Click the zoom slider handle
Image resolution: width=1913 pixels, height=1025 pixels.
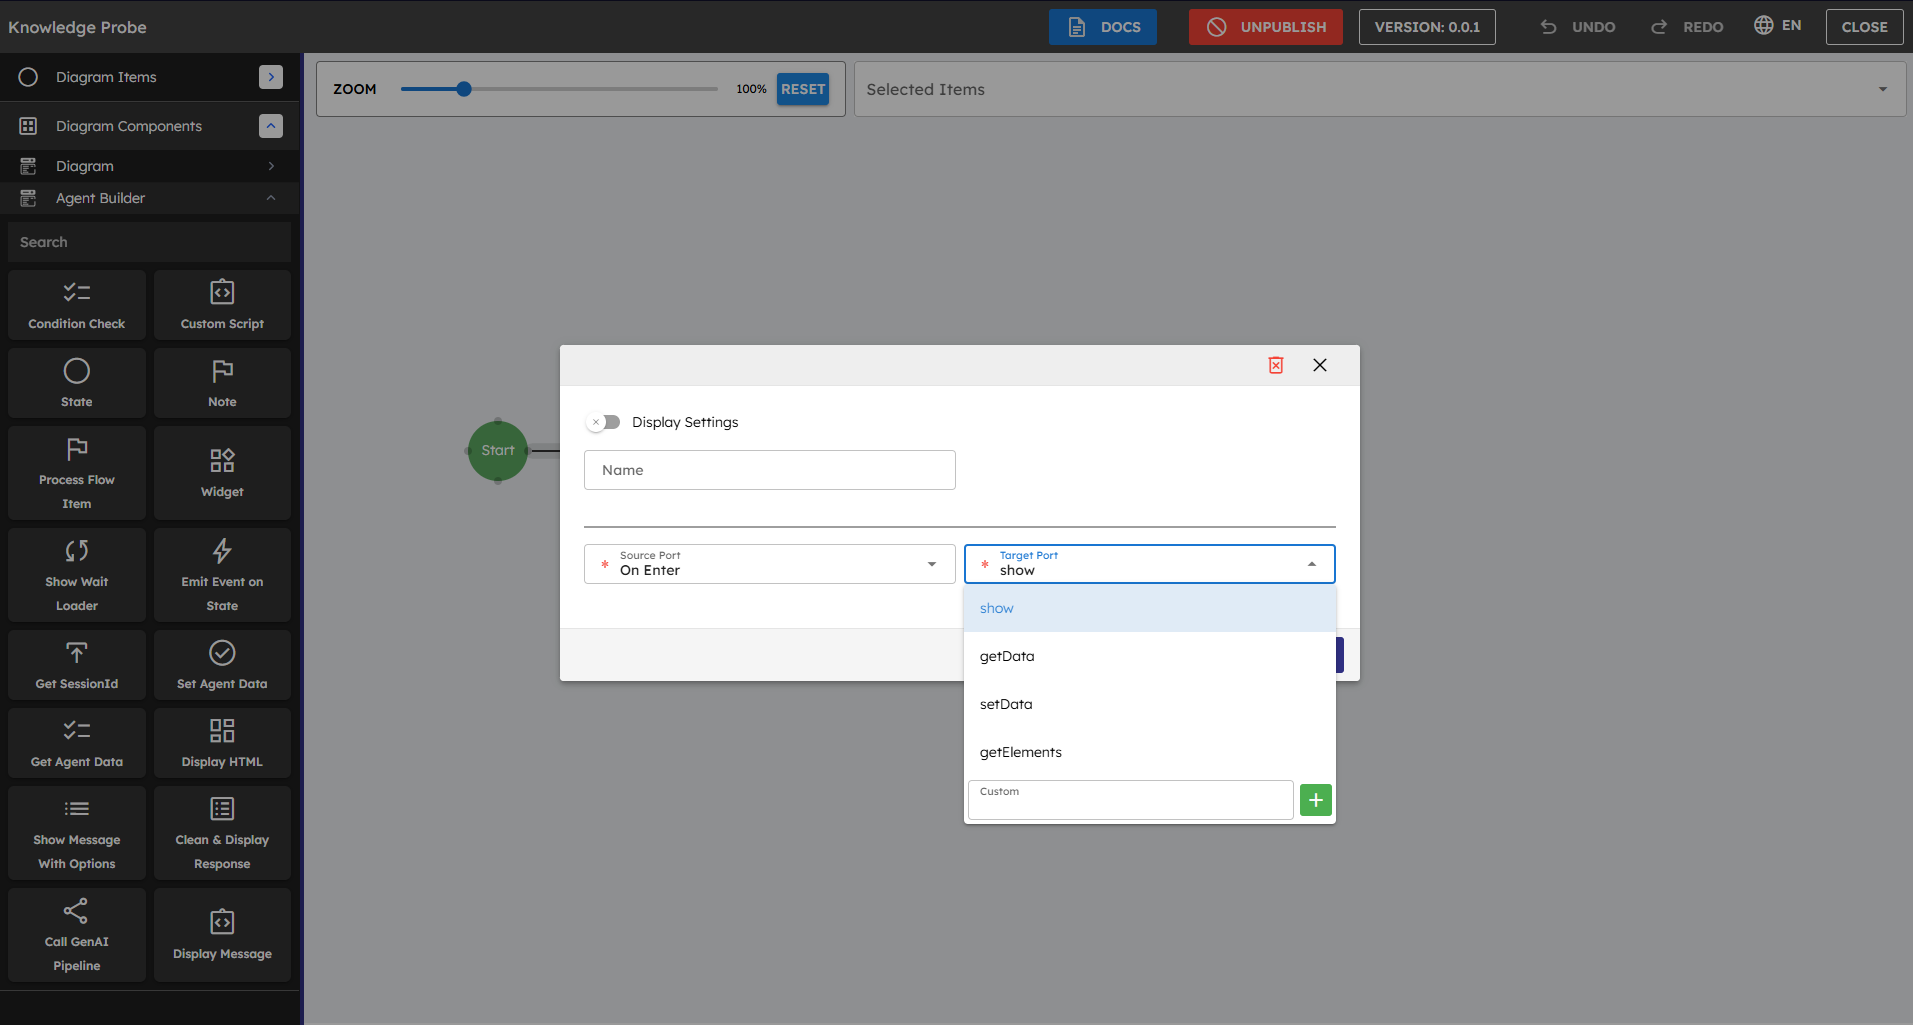[464, 89]
